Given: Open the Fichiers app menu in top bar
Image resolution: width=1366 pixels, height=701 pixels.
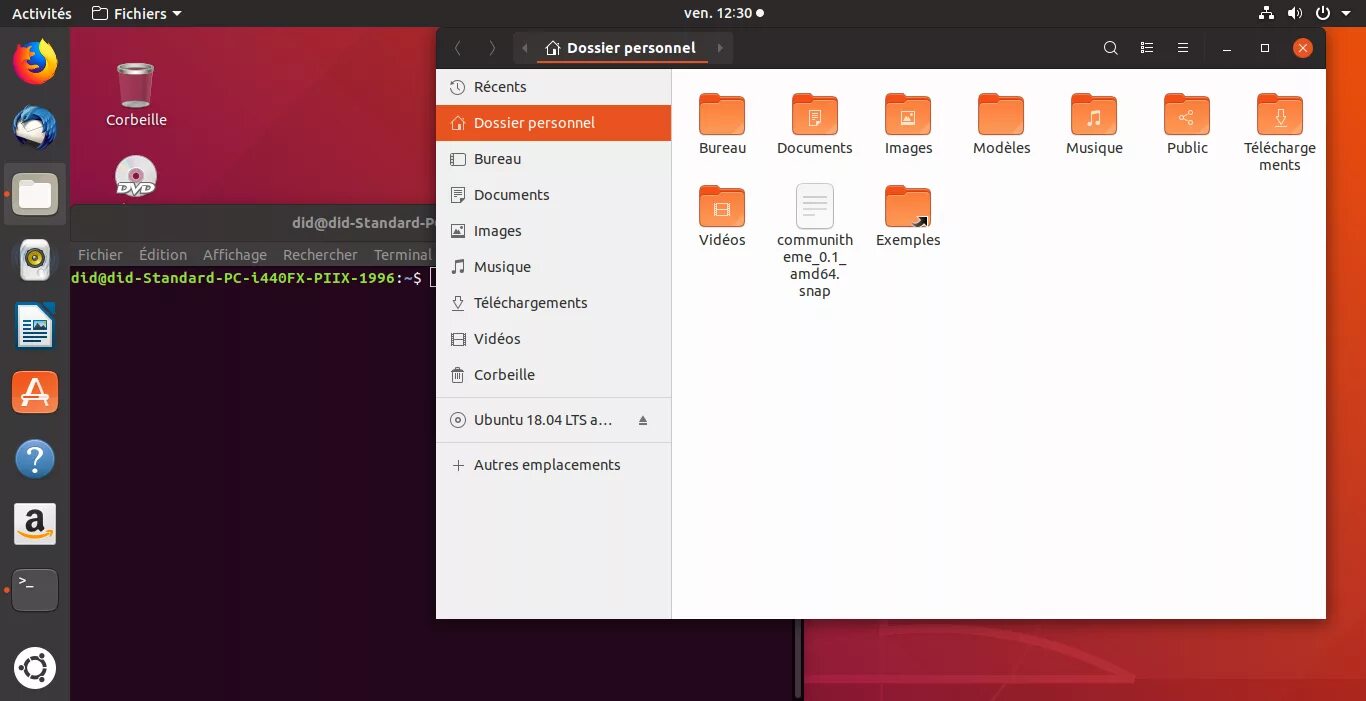Looking at the screenshot, I should click(136, 13).
